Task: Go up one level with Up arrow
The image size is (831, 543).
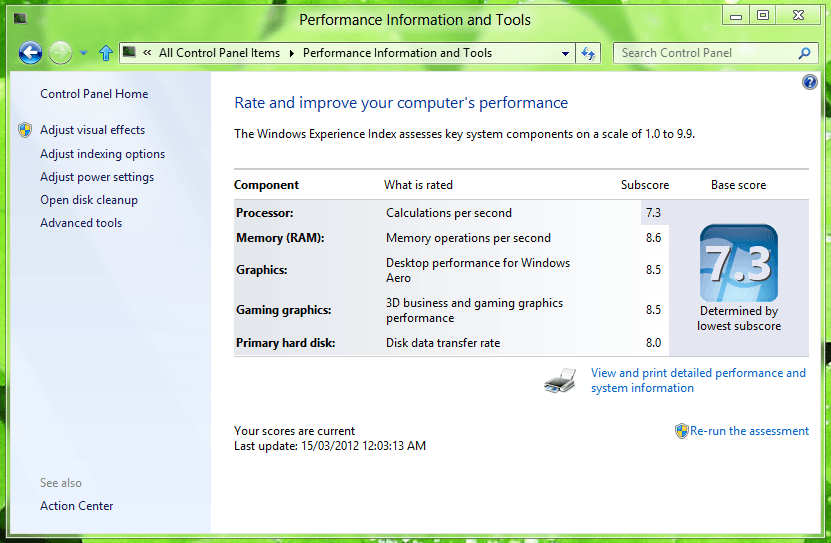Action: click(106, 53)
